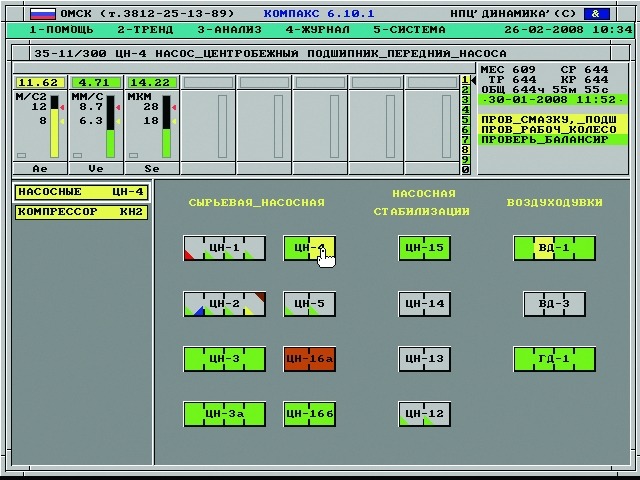Select blower ГД-1 unit
The height and width of the screenshot is (480, 640).
point(554,359)
